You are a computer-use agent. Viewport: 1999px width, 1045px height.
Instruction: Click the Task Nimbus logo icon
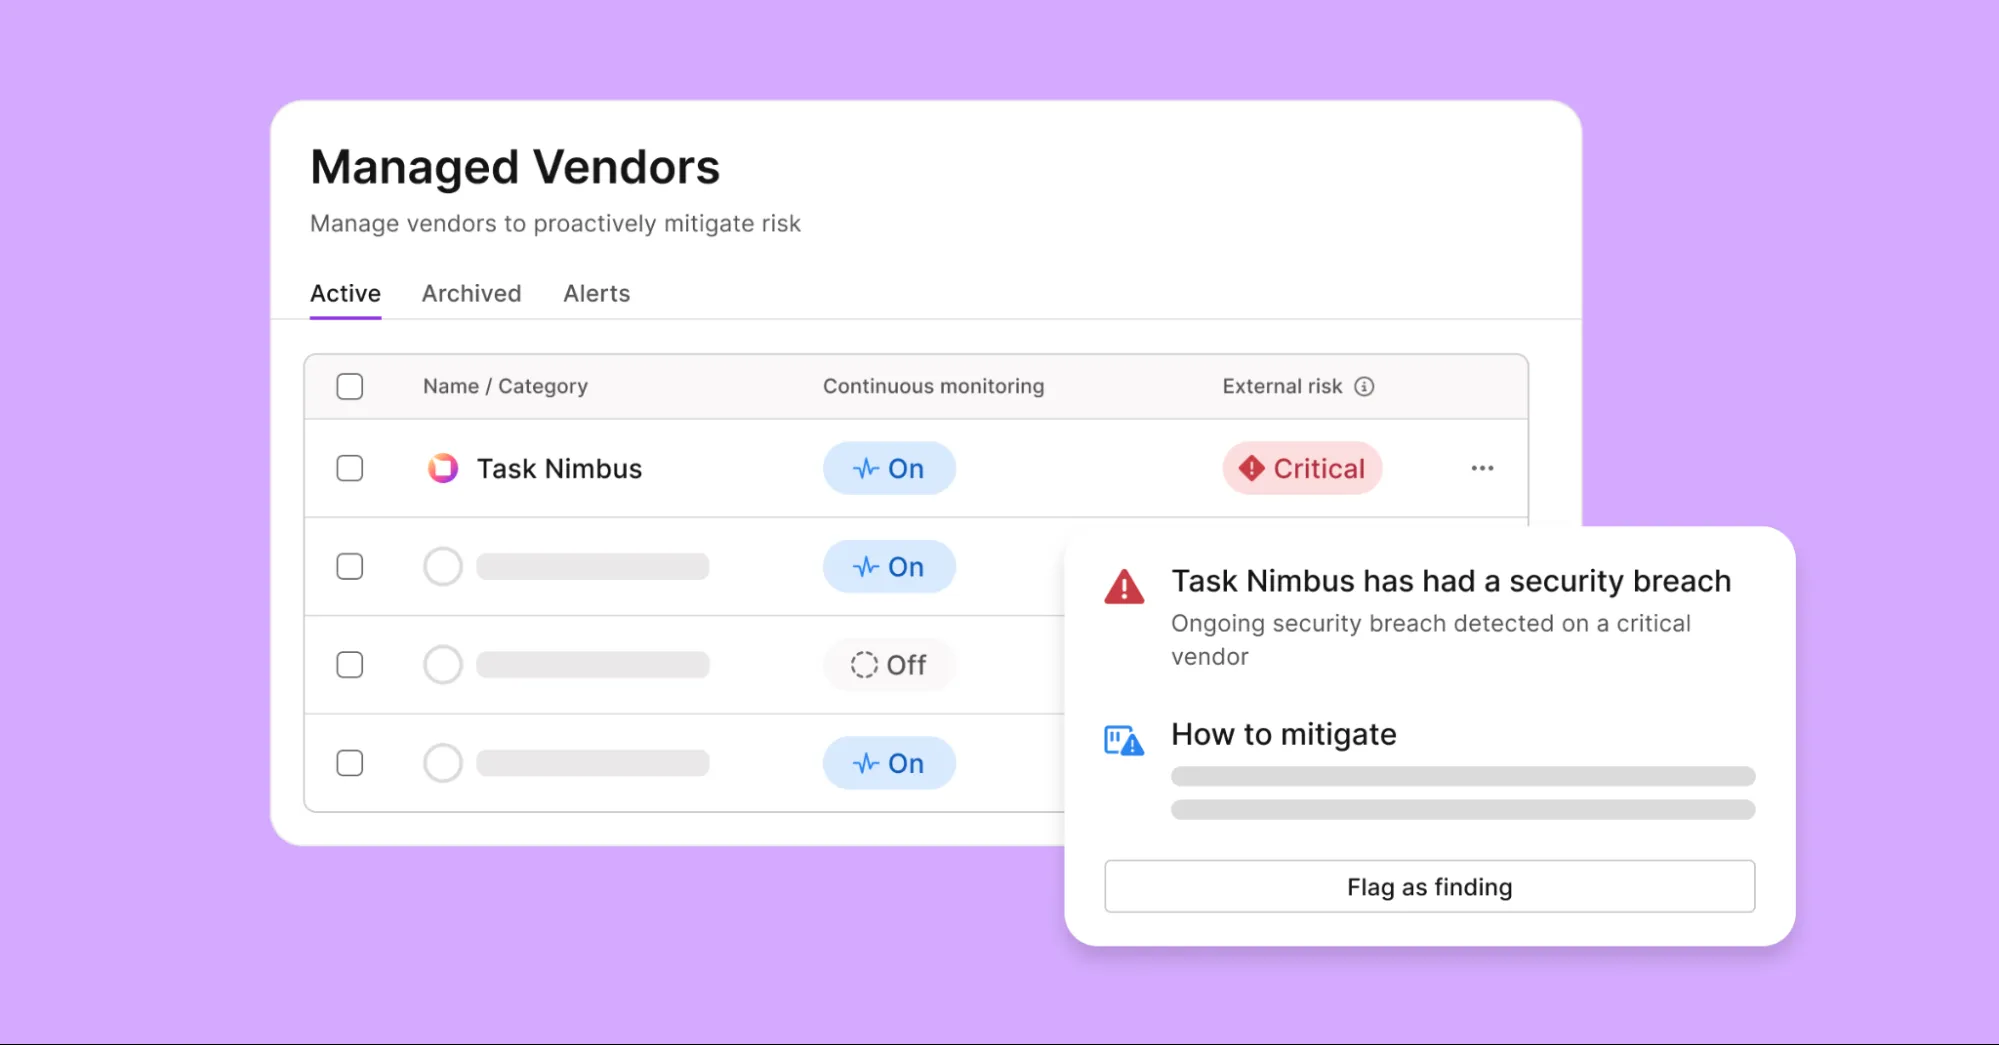tap(443, 468)
